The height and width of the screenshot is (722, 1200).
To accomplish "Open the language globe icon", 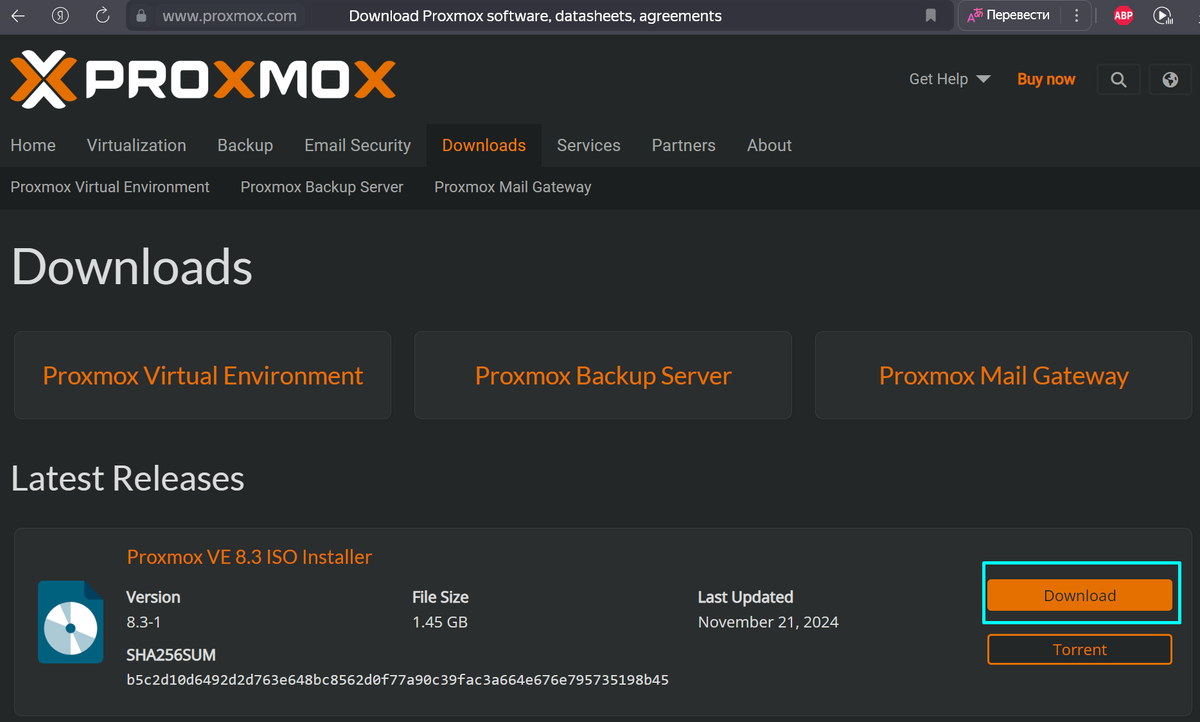I will click(1170, 80).
